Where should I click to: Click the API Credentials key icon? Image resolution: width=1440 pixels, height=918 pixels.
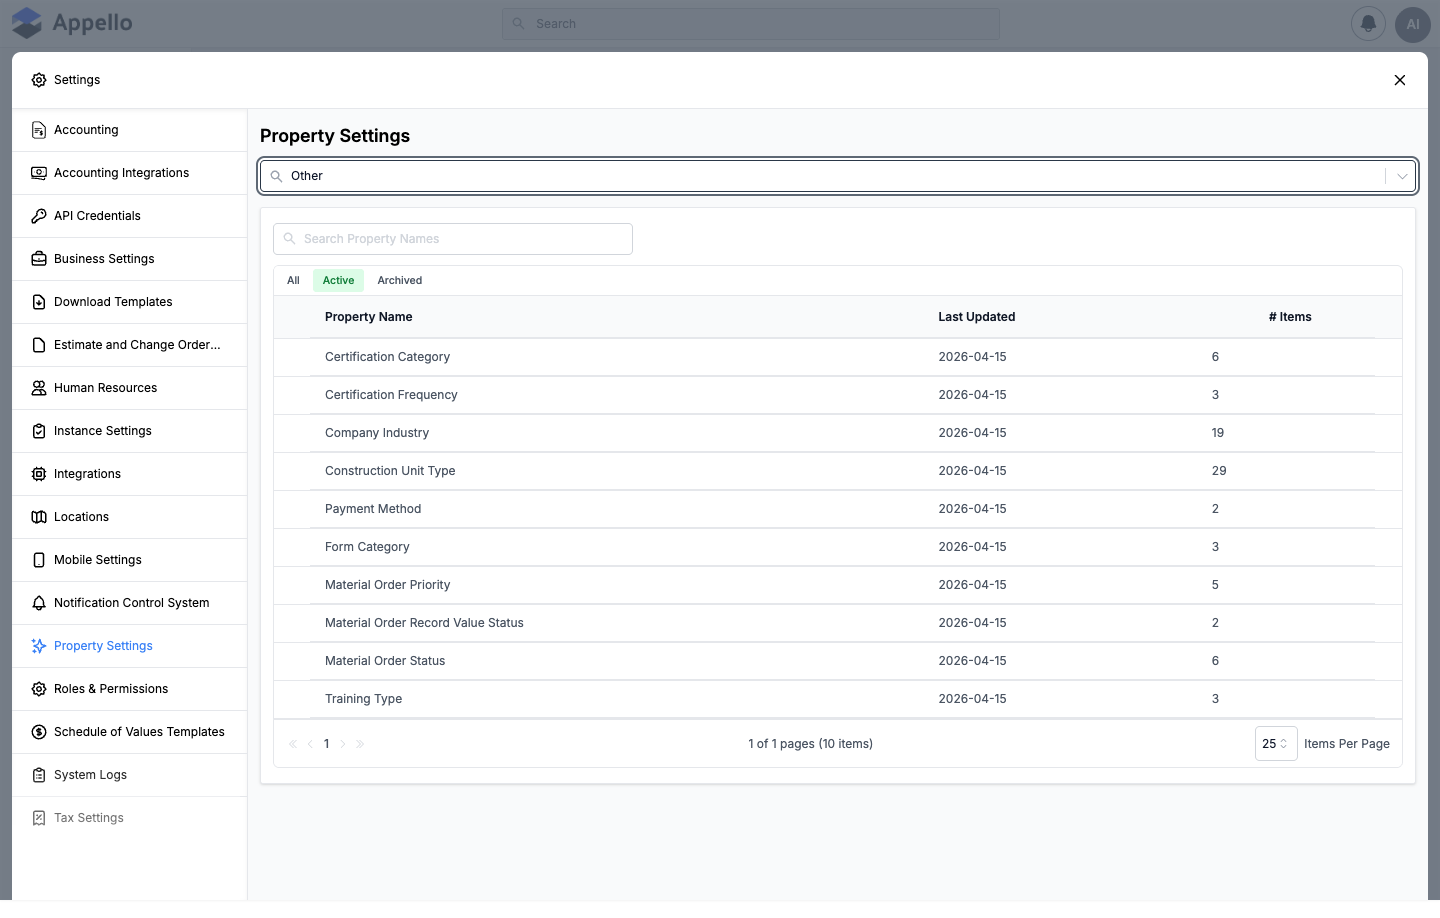(39, 216)
